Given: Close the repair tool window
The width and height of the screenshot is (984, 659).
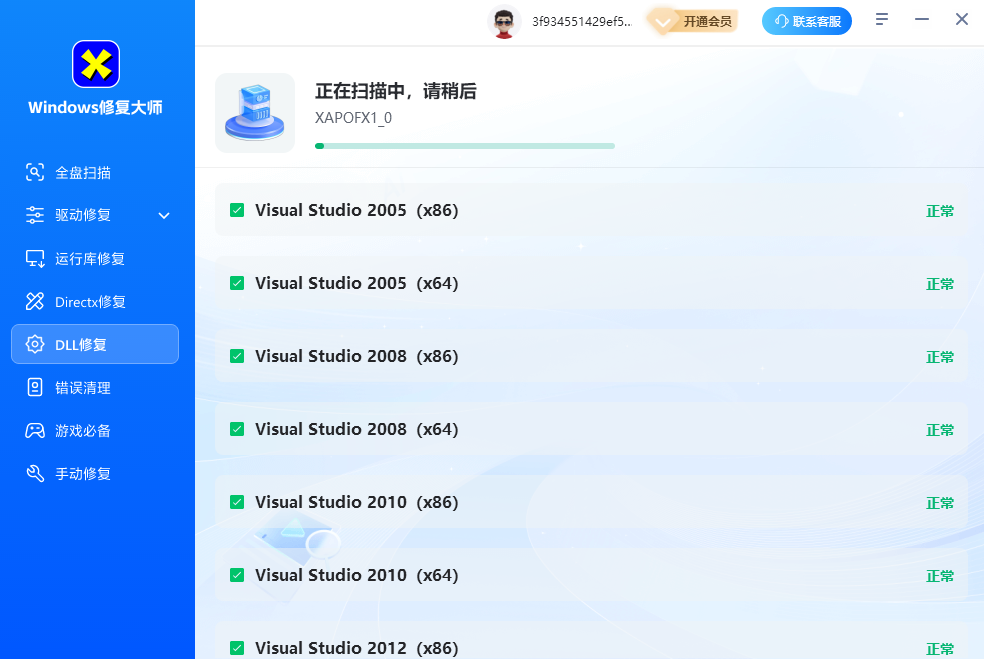Looking at the screenshot, I should coord(961,19).
